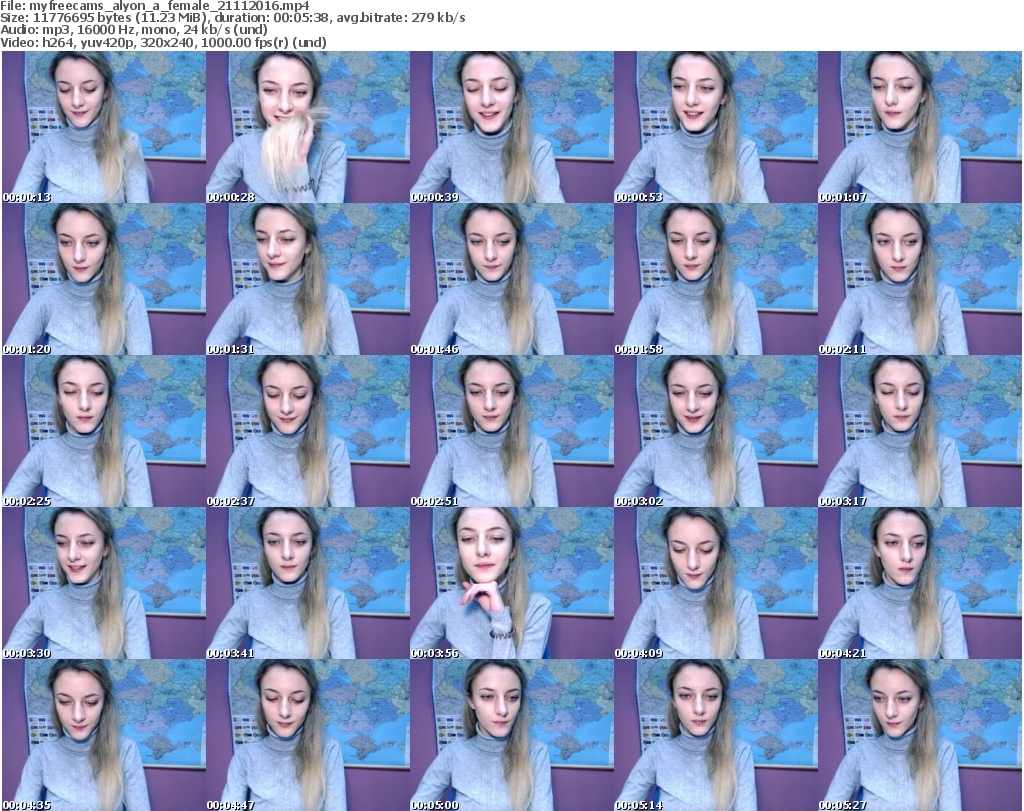Open the frame at 00:01:46
The width and height of the screenshot is (1024, 811).
[x=512, y=279]
